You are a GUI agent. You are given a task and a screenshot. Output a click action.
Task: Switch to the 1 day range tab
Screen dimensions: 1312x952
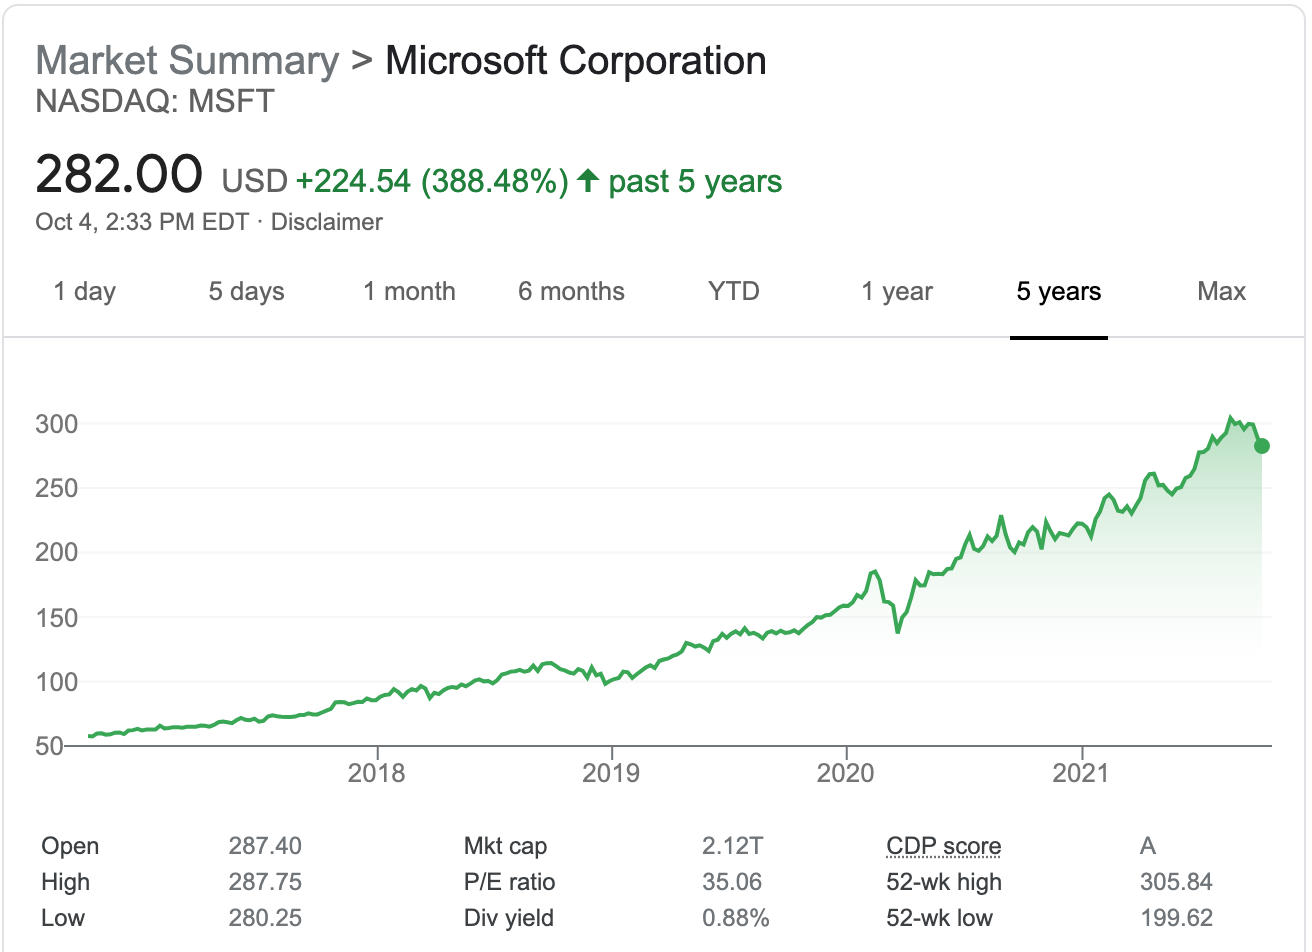click(85, 292)
